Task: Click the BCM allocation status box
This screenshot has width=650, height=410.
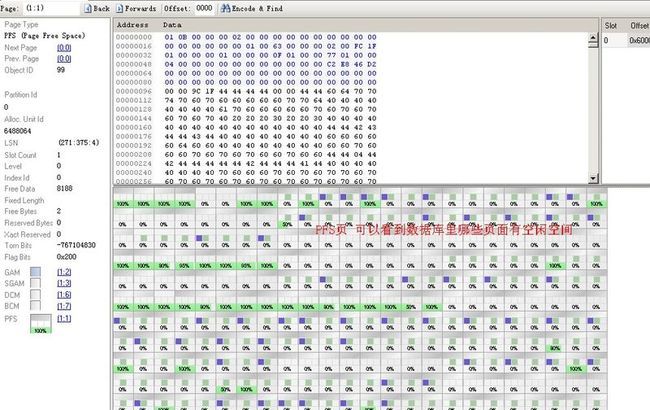Action: tap(36, 306)
